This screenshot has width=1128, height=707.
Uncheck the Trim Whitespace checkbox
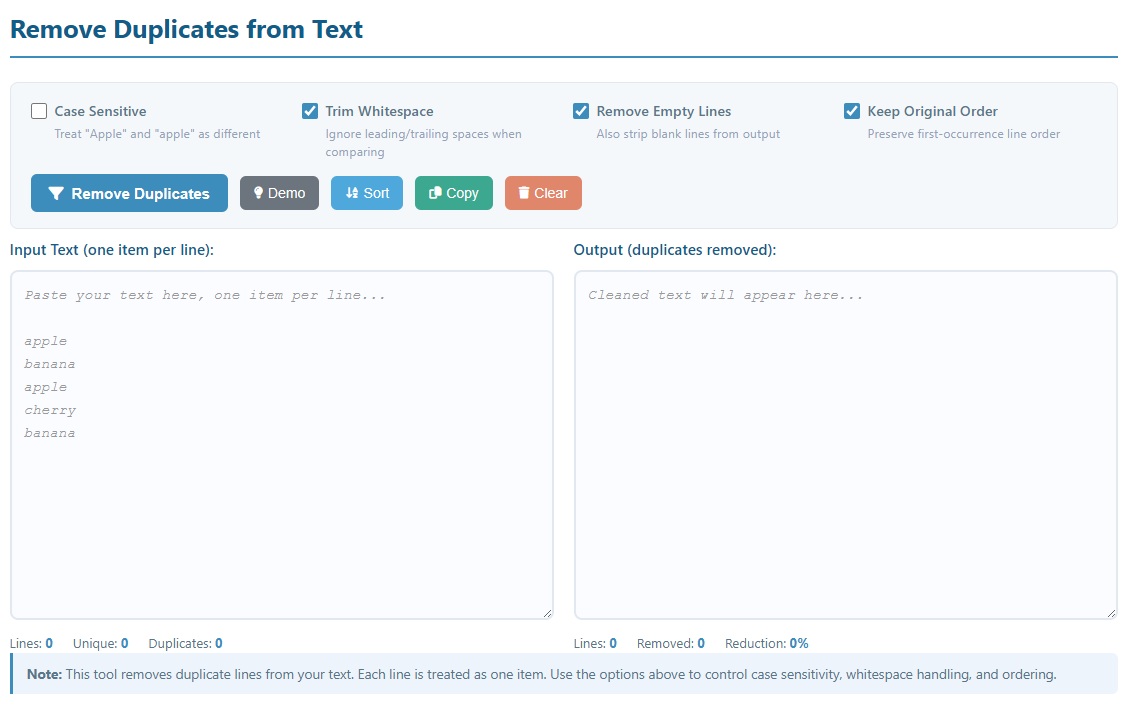pos(310,111)
